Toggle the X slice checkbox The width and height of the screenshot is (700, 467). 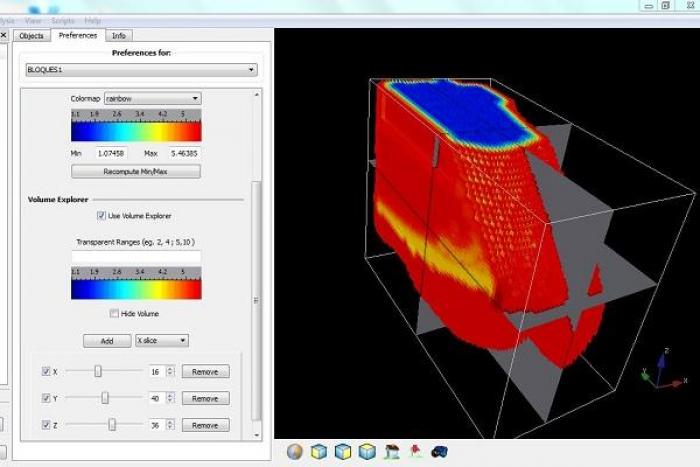pyautogui.click(x=46, y=371)
